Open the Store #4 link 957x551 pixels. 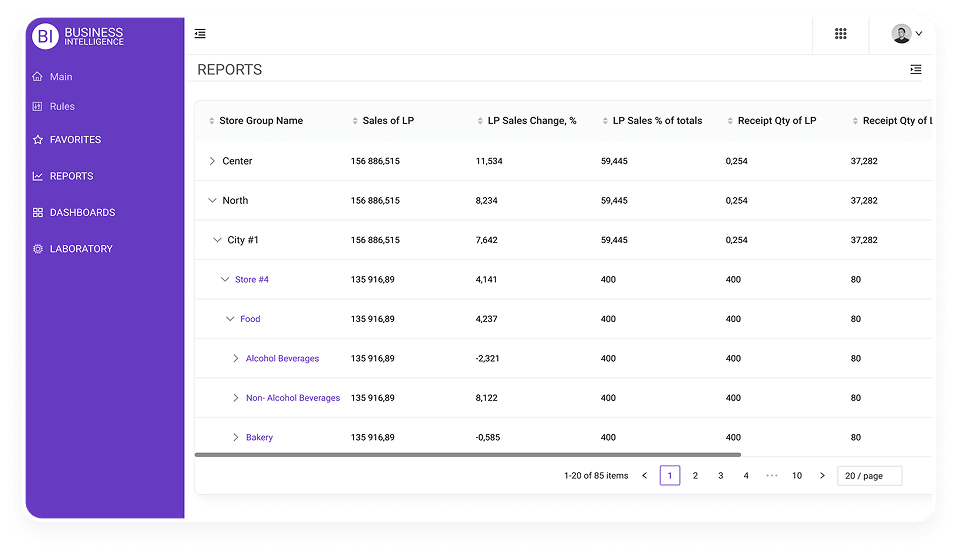pyautogui.click(x=251, y=279)
